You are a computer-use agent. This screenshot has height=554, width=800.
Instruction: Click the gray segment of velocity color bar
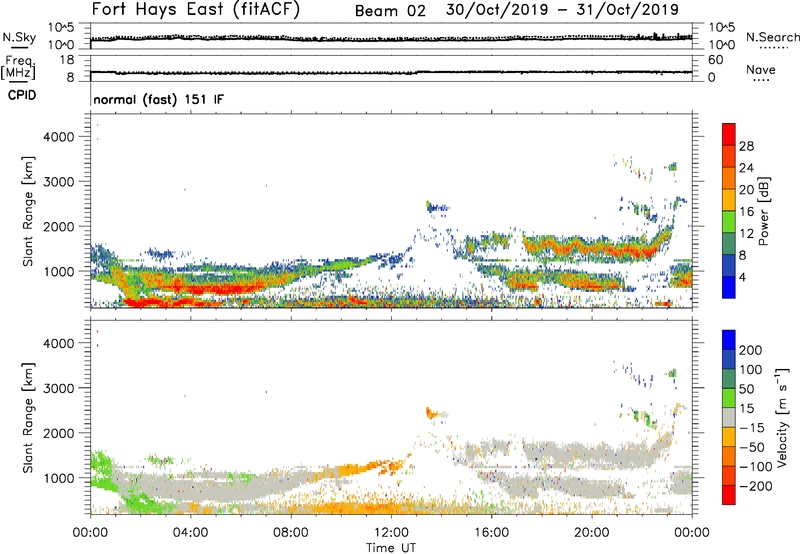(729, 418)
